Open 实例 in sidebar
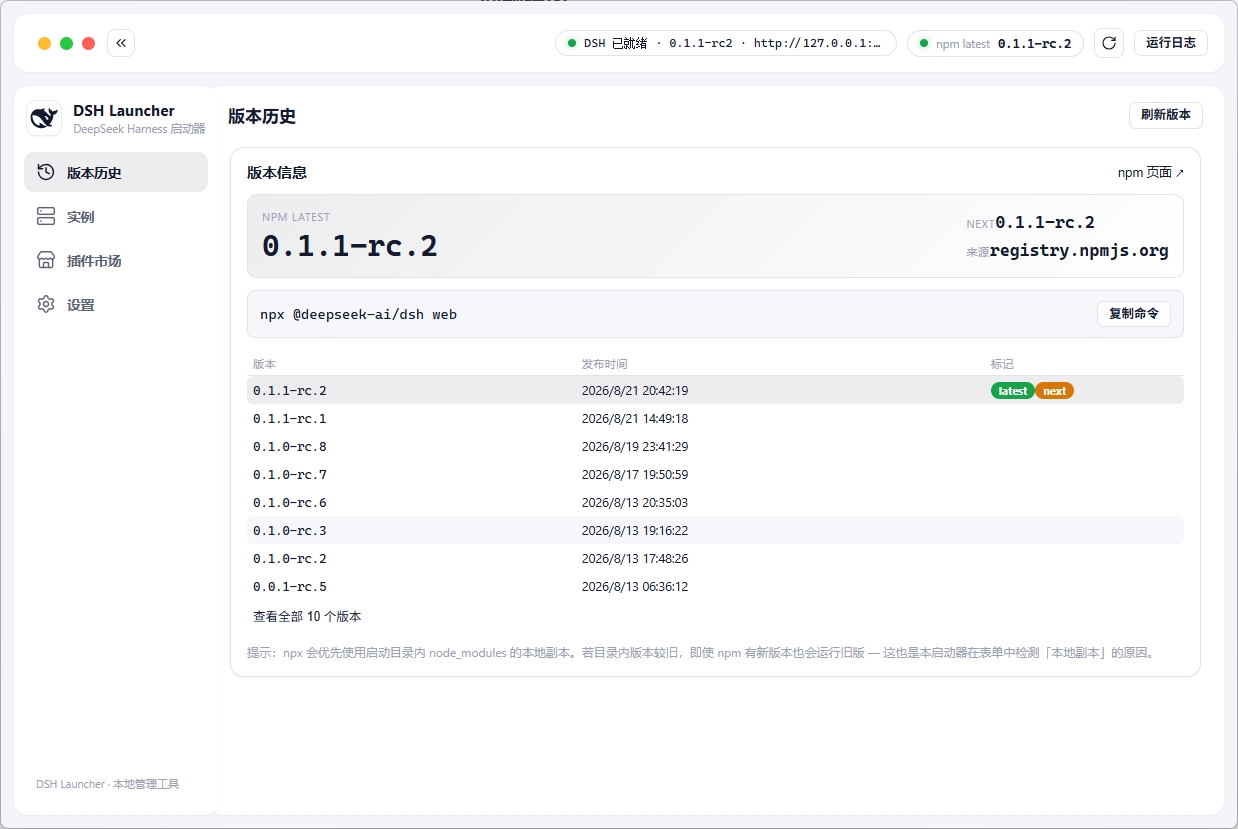The height and width of the screenshot is (829, 1238). (116, 216)
